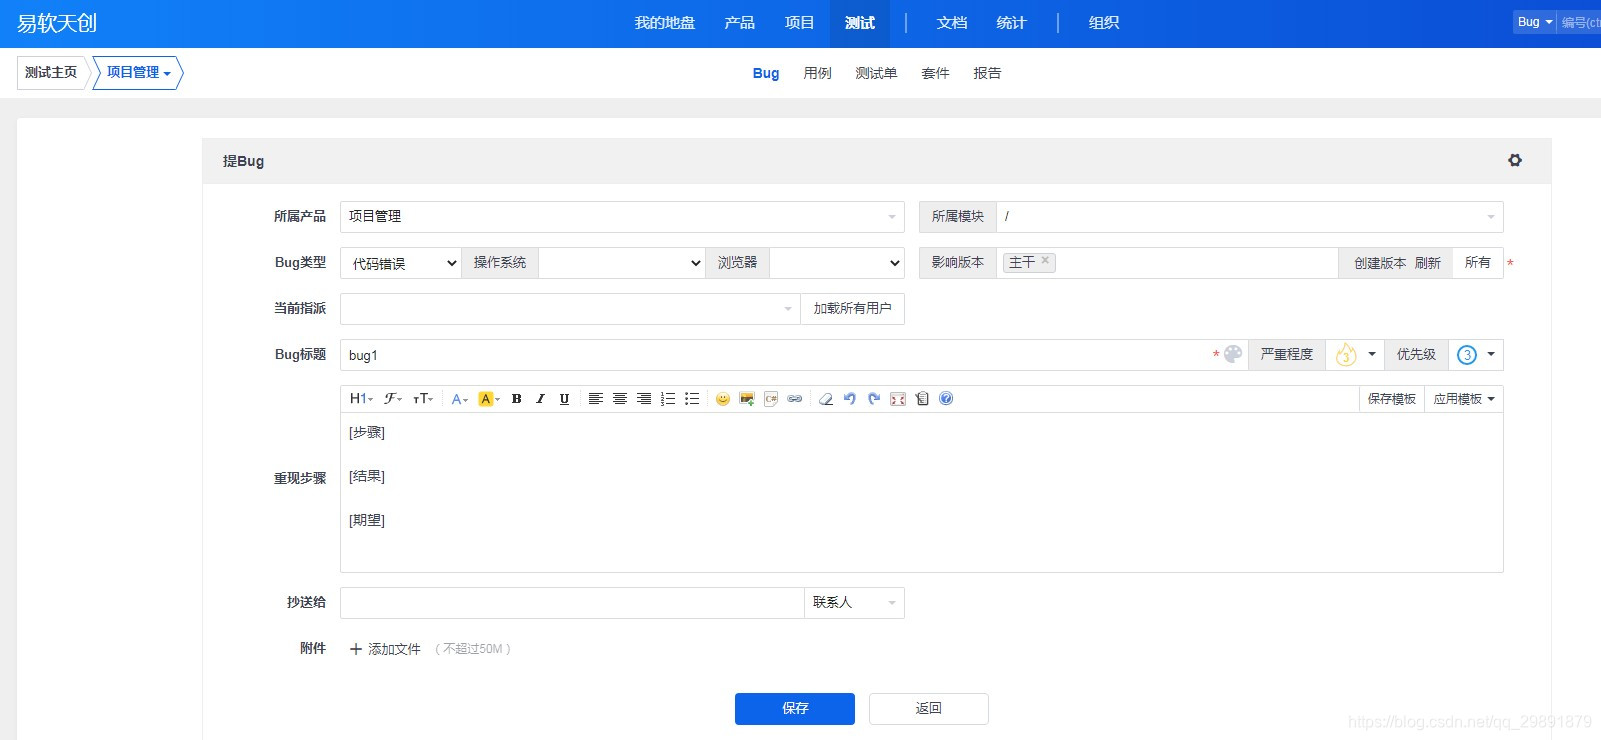Switch to the 测试单 sub-tab
Viewport: 1601px width, 740px height.
point(876,73)
